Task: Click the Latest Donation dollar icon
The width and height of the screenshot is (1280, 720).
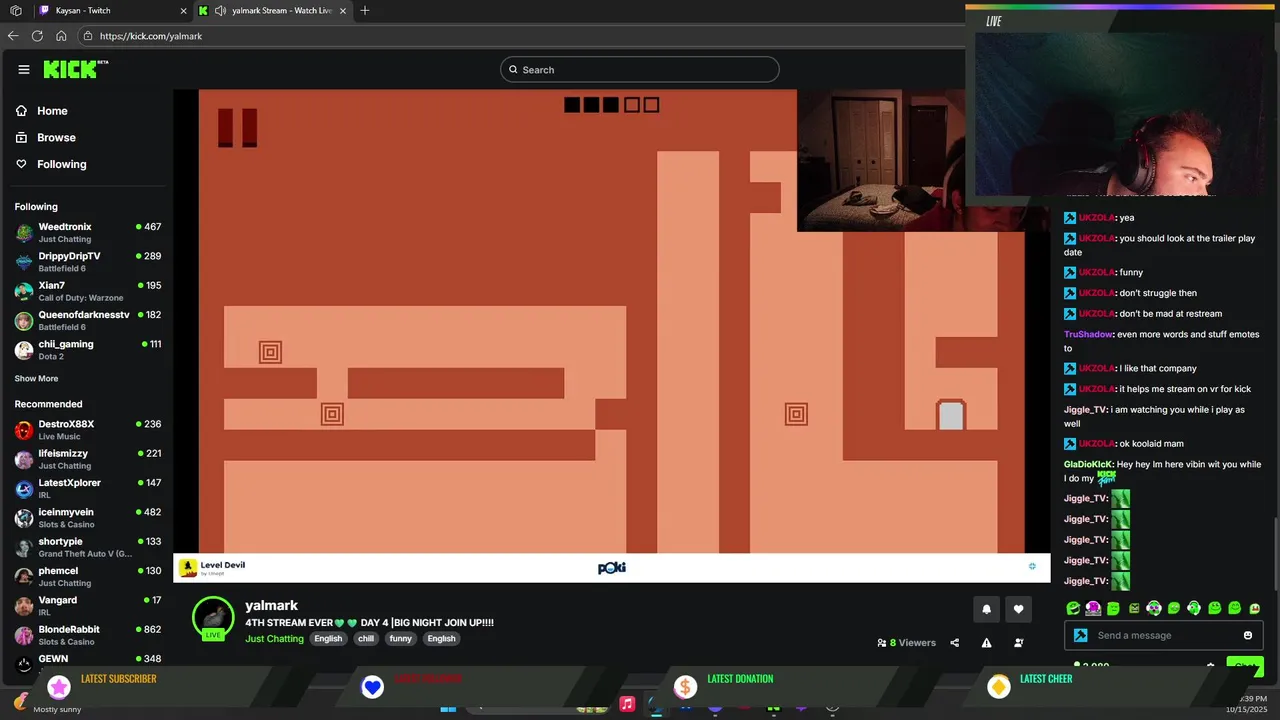Action: pos(685,687)
